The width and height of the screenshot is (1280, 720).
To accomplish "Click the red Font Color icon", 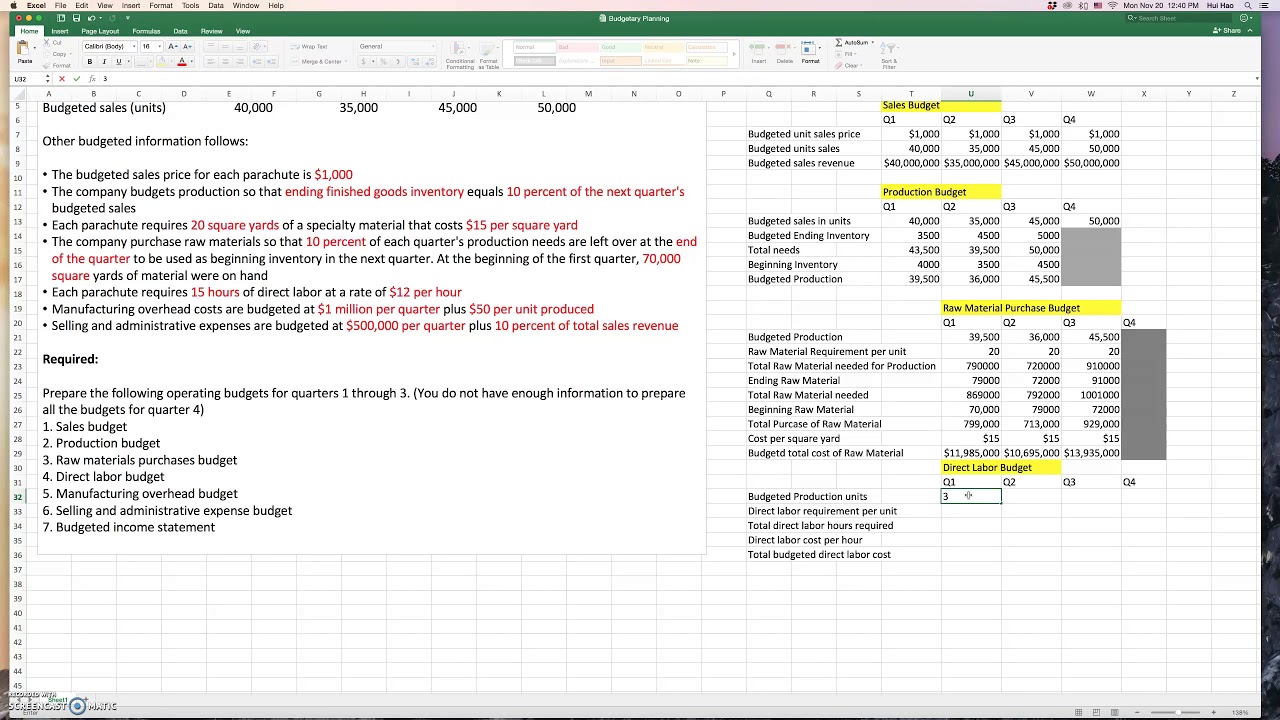I will pos(181,62).
